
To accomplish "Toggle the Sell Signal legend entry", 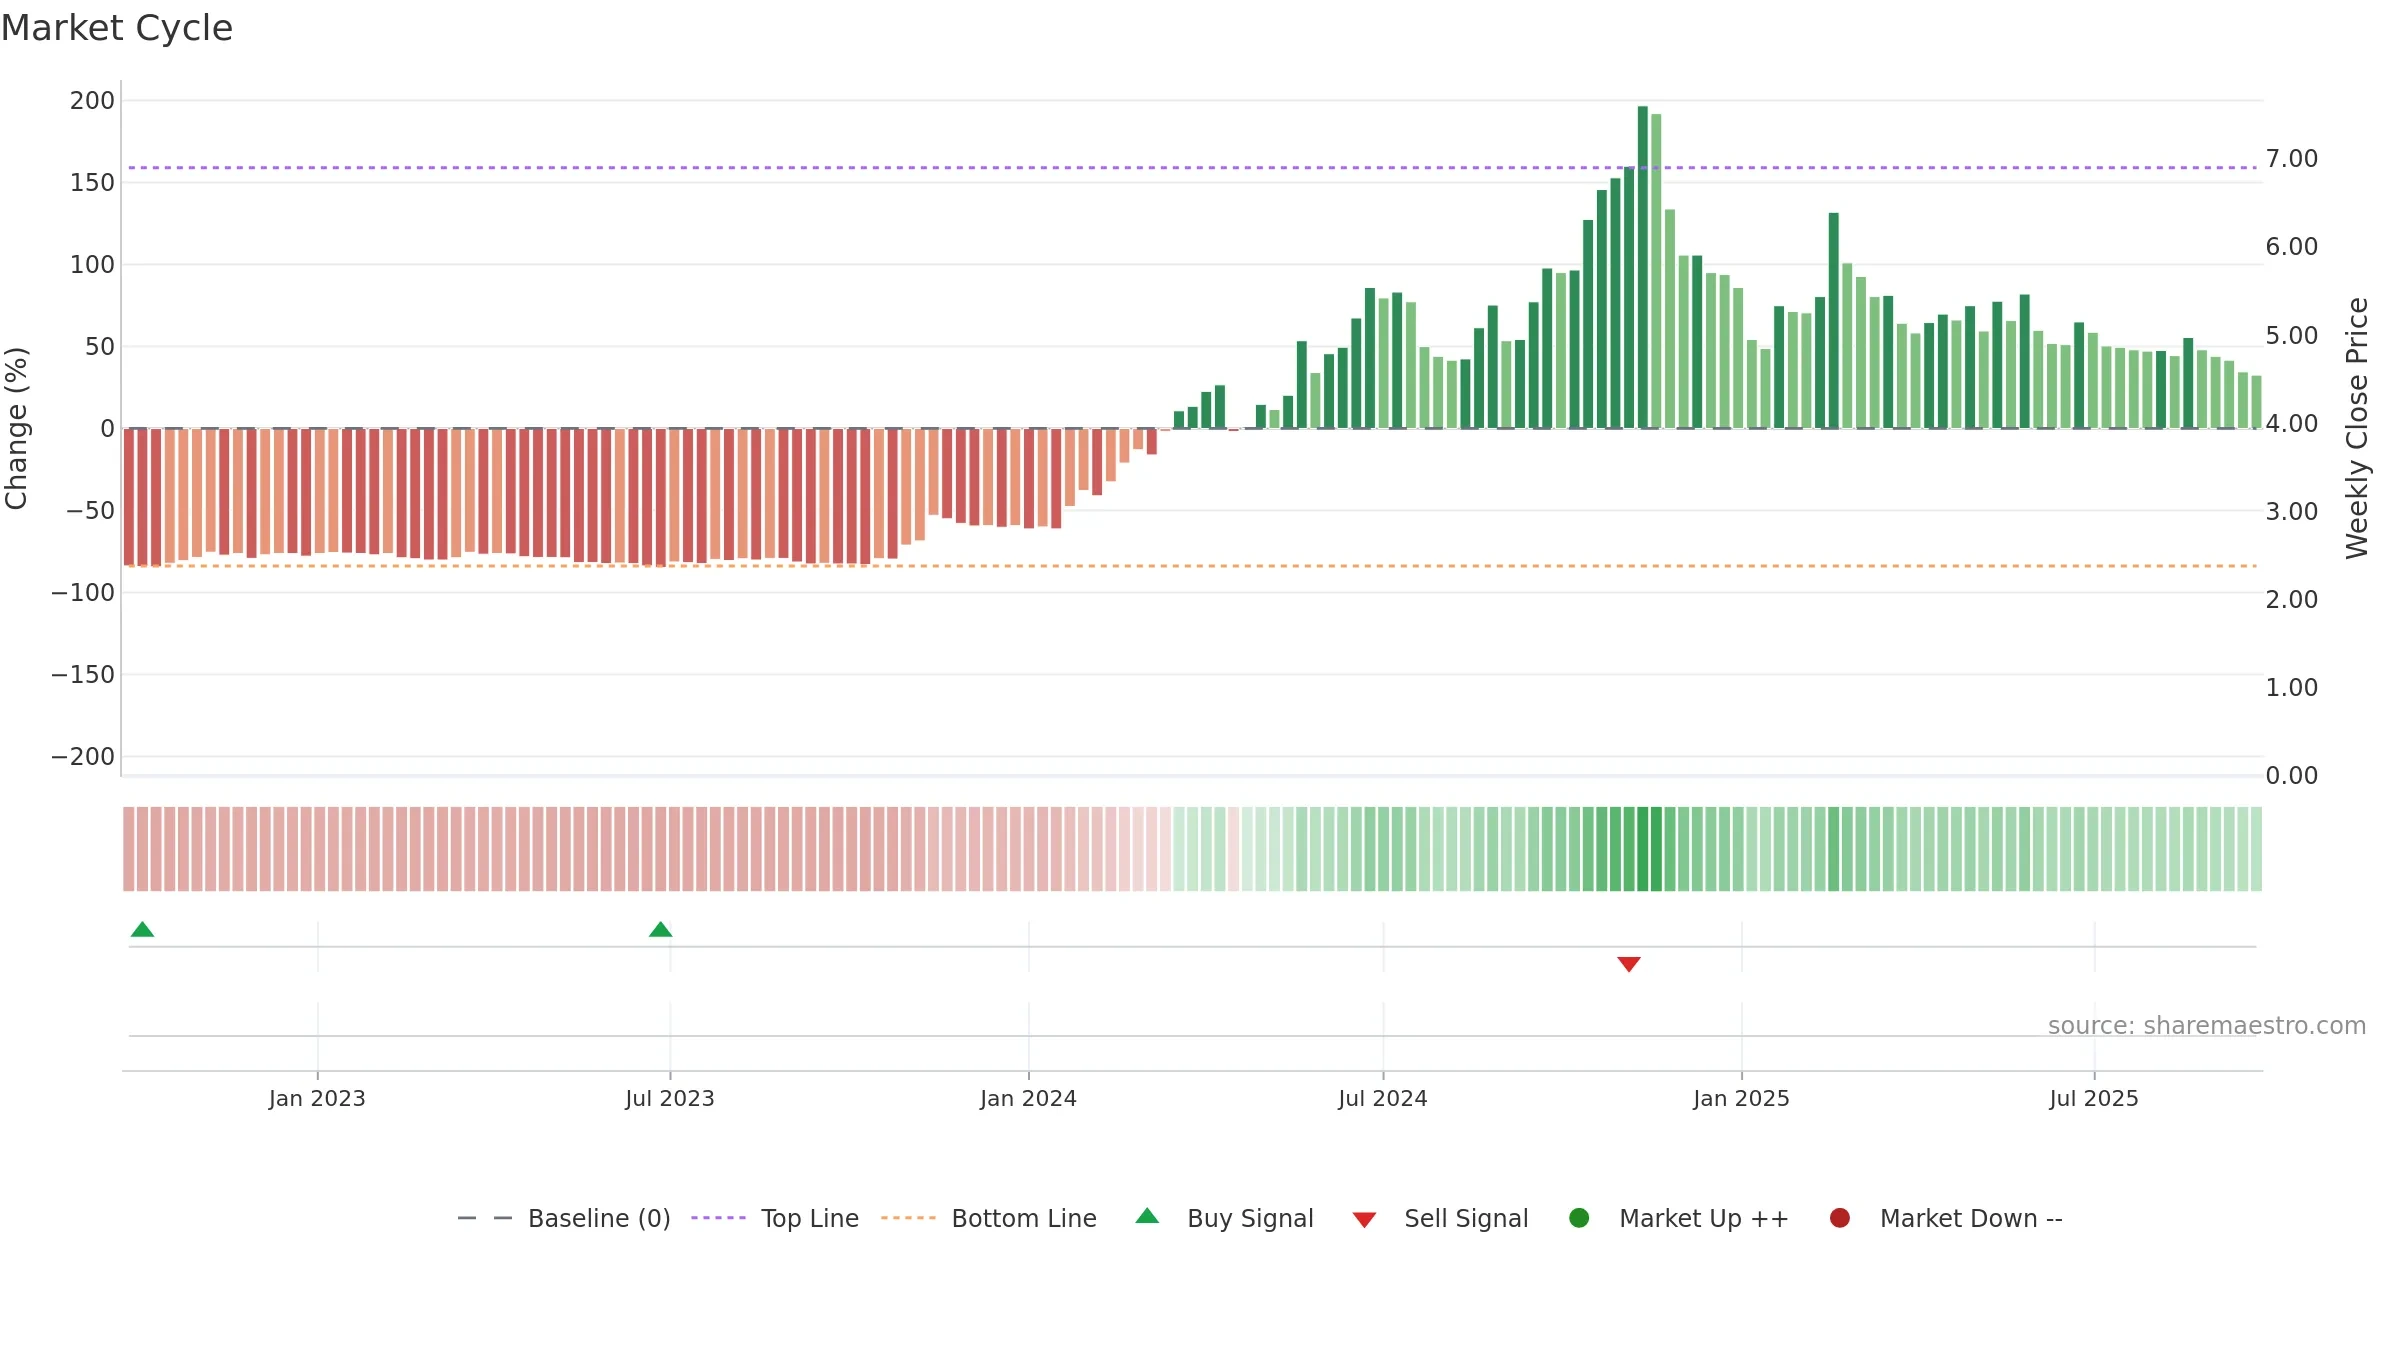I will [x=1440, y=1218].
